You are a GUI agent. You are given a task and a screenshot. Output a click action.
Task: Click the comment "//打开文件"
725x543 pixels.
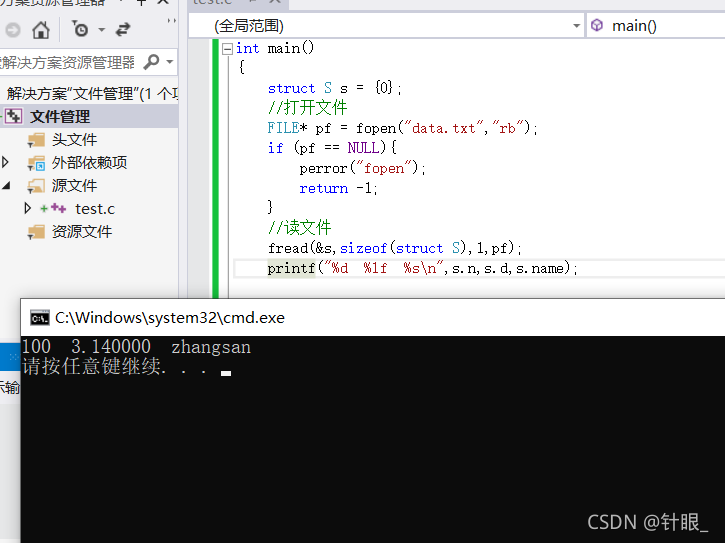[x=307, y=107]
